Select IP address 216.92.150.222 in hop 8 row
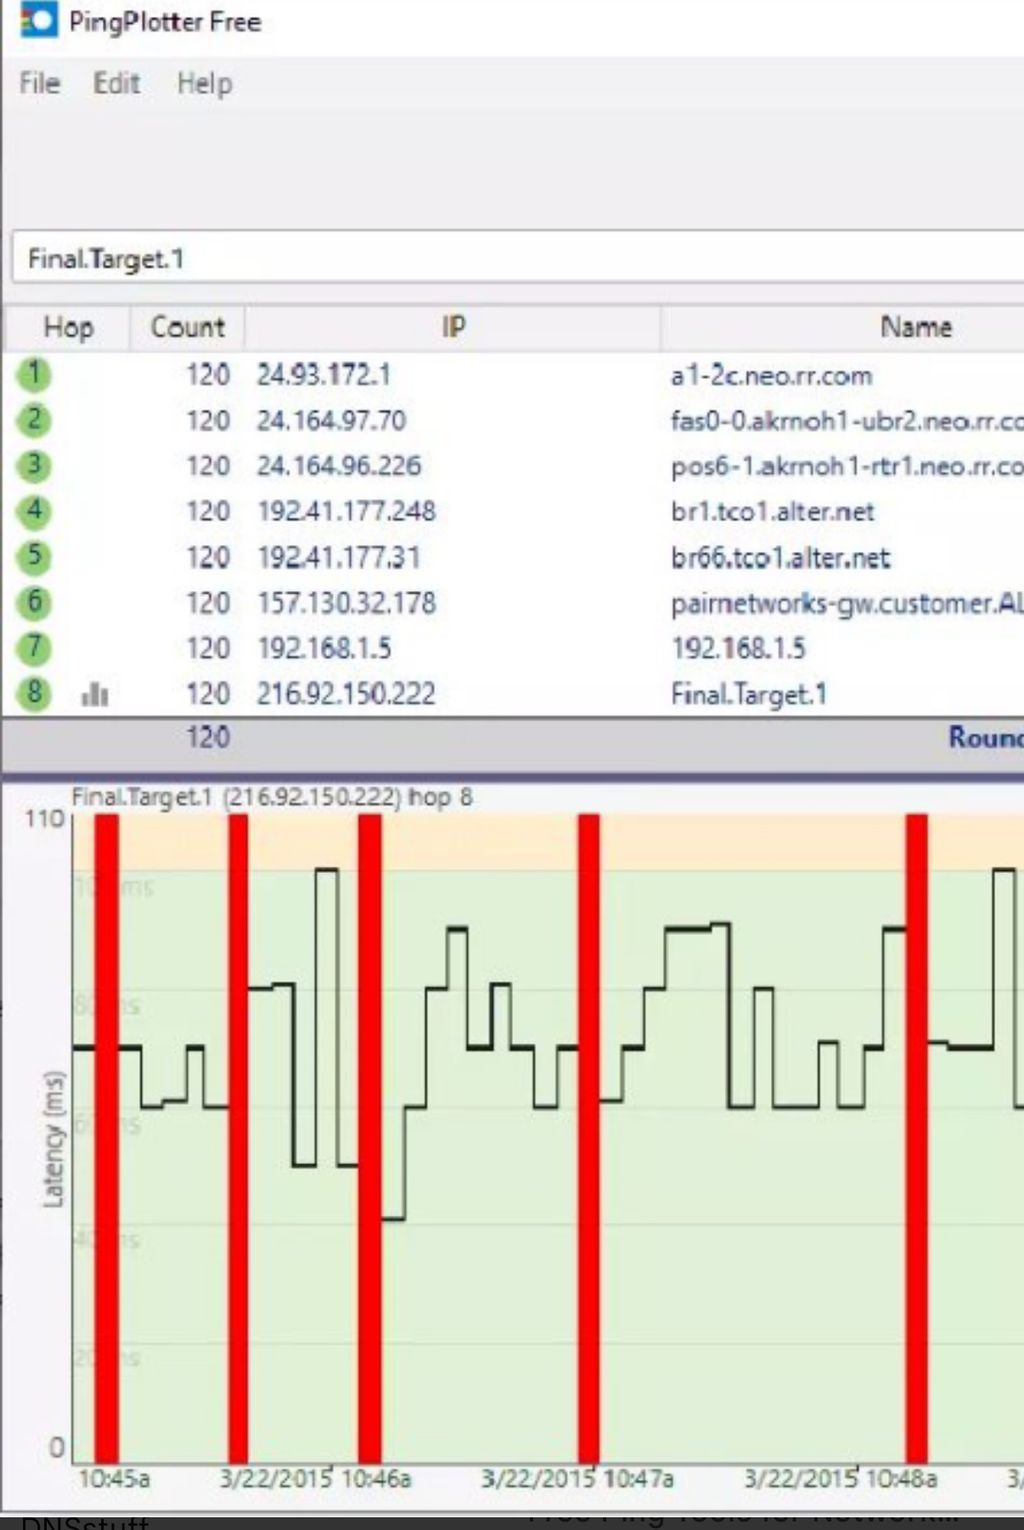This screenshot has height=1530, width=1024. coord(346,694)
